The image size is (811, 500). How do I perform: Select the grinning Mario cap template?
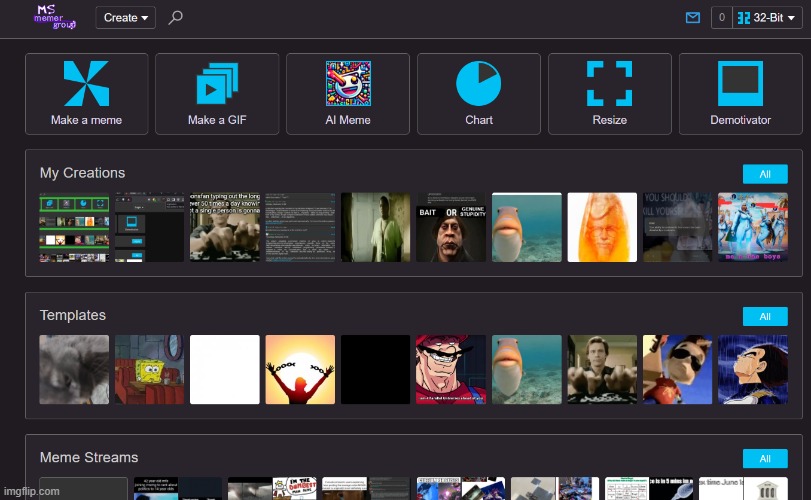click(451, 370)
